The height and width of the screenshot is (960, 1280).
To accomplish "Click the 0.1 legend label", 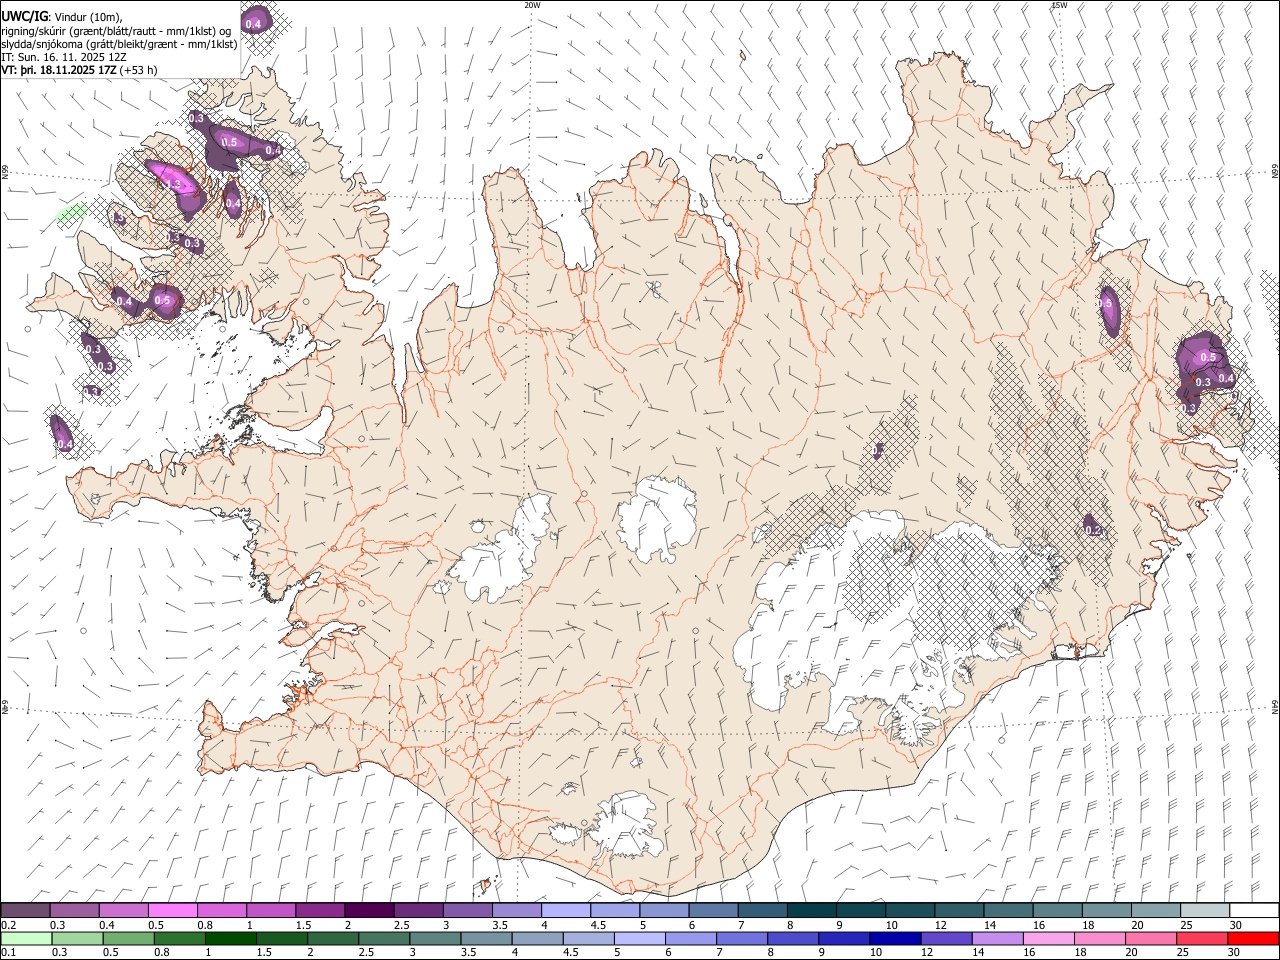I will 9,952.
